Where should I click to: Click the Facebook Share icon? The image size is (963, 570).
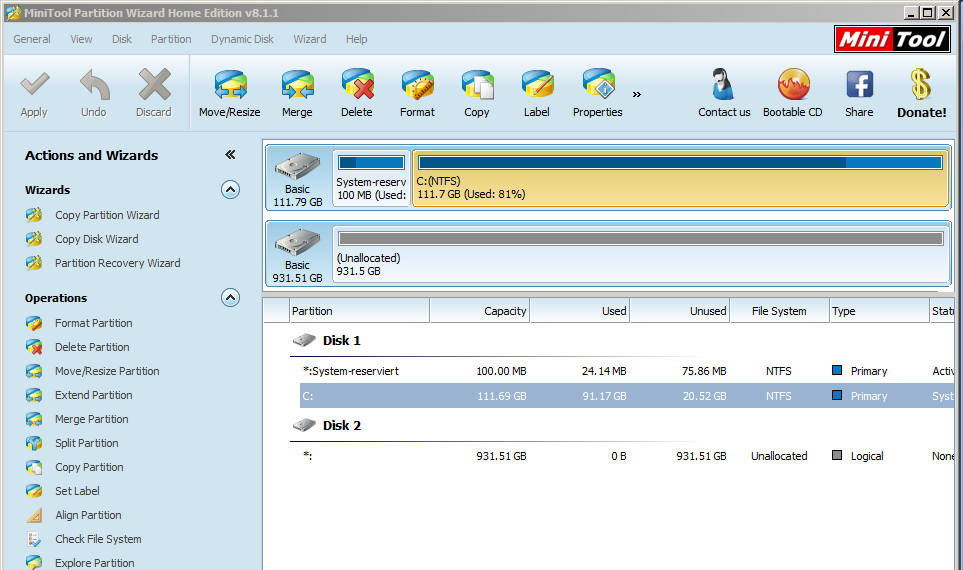859,84
